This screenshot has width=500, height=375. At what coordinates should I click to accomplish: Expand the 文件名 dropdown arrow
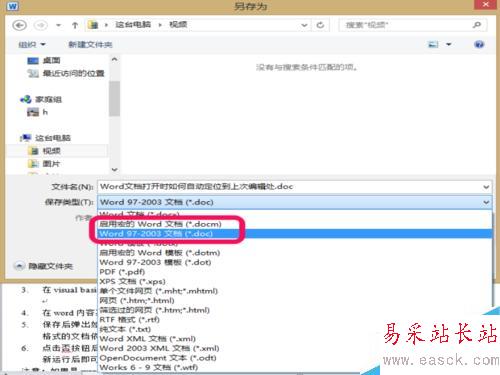(486, 187)
